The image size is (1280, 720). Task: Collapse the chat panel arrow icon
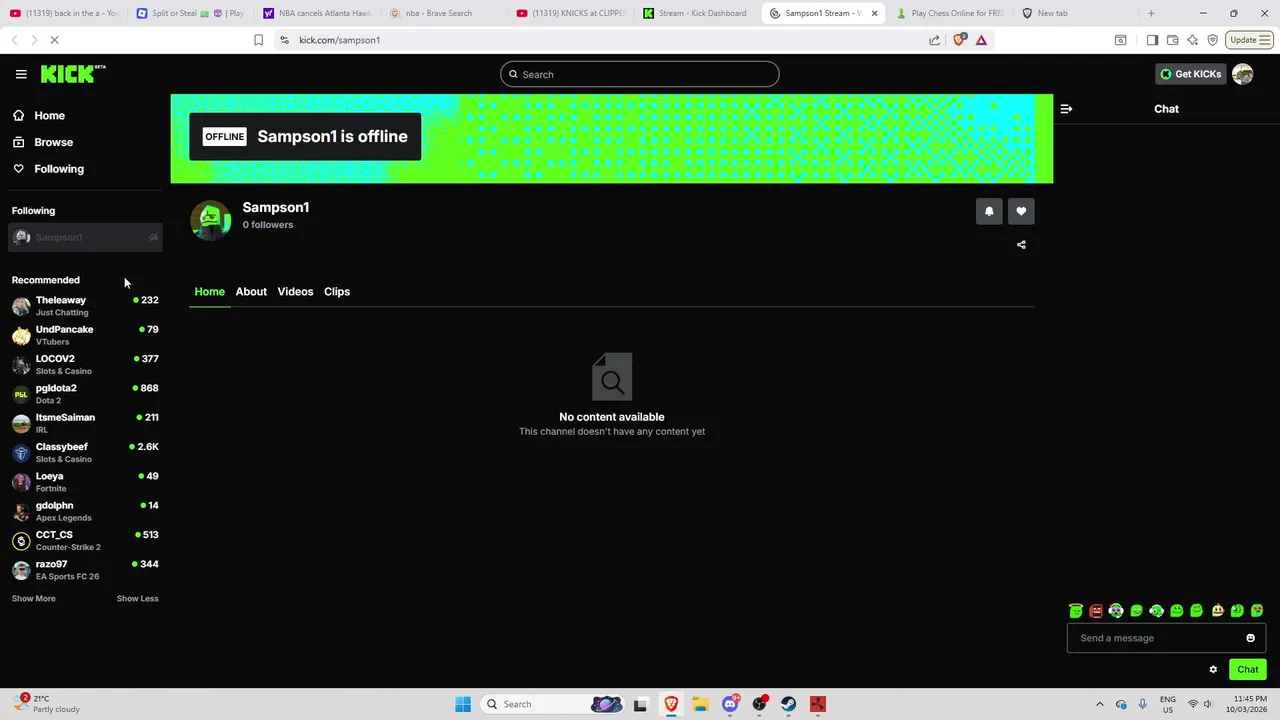tap(1066, 109)
